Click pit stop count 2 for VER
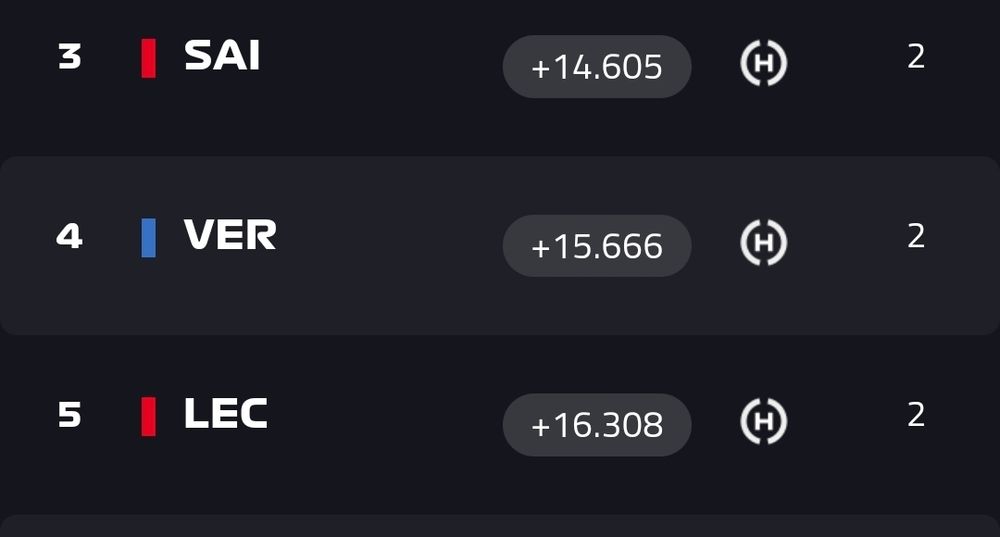The height and width of the screenshot is (537, 1000). 916,236
